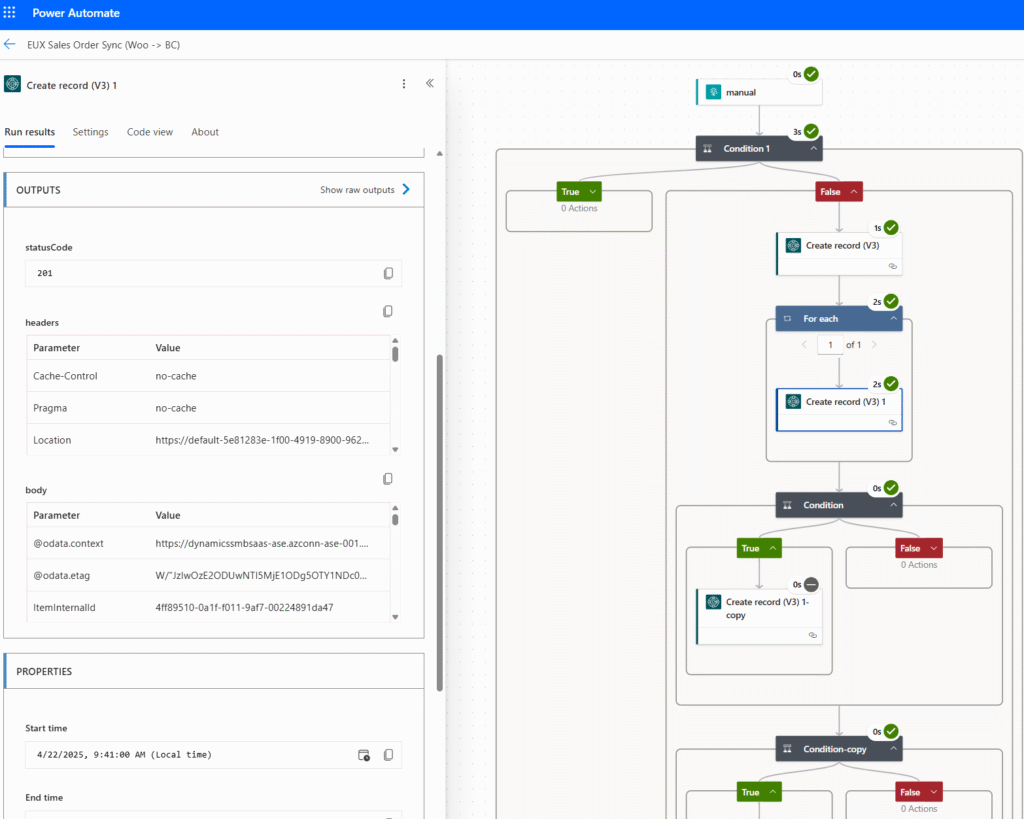Collapse the For each loop
1024x819 pixels.
coord(893,319)
